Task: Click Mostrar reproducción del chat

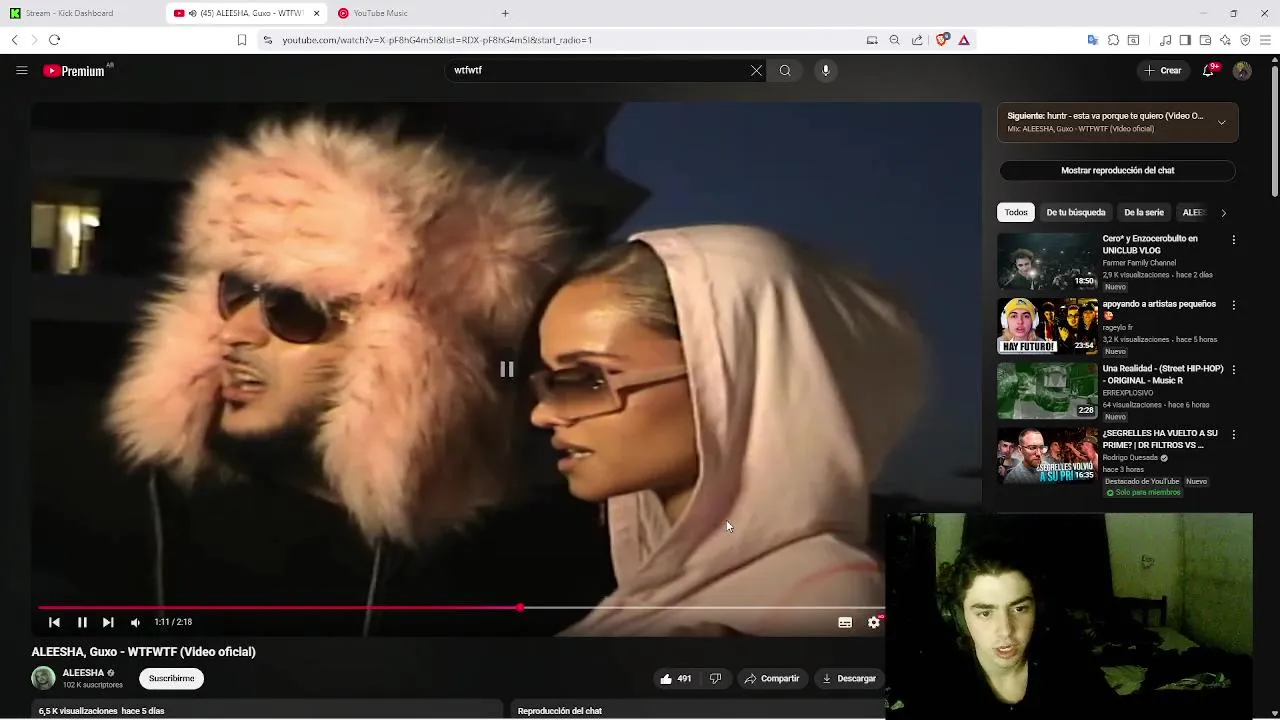Action: (x=1117, y=170)
